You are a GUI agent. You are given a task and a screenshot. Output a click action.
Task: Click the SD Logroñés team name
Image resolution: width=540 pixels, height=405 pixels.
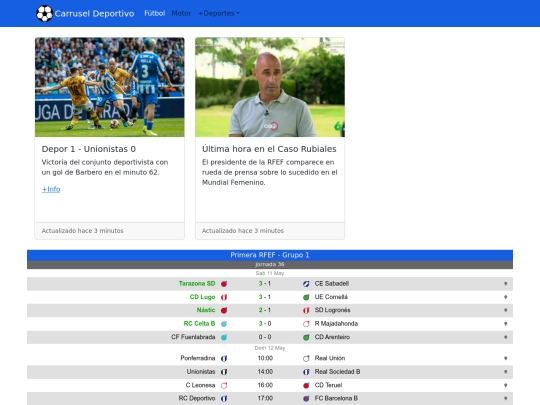[332, 310]
